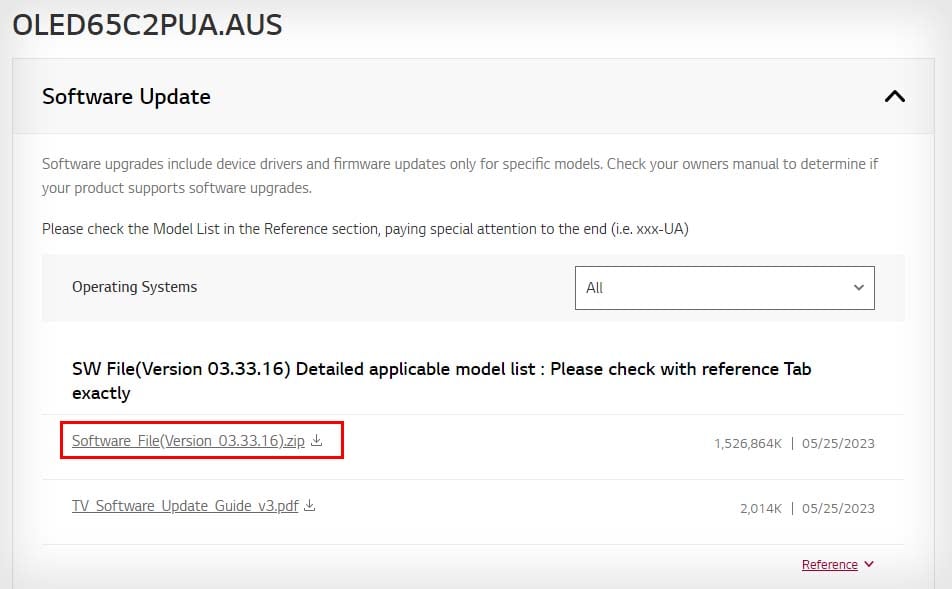Open TV_Software_Update_Guide_v3.pdf link
The image size is (952, 589).
click(x=185, y=506)
